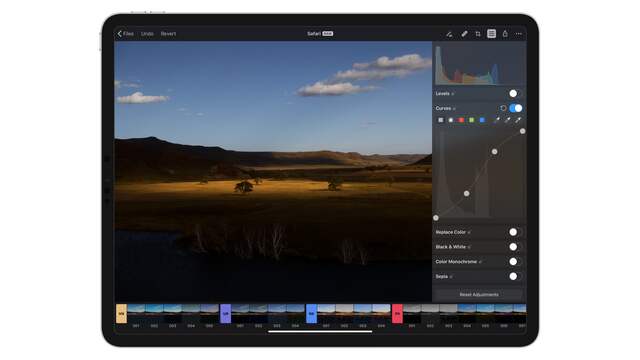Toggle the Levels adjustment switch
Image resolution: width=640 pixels, height=360 pixels.
pyautogui.click(x=515, y=93)
